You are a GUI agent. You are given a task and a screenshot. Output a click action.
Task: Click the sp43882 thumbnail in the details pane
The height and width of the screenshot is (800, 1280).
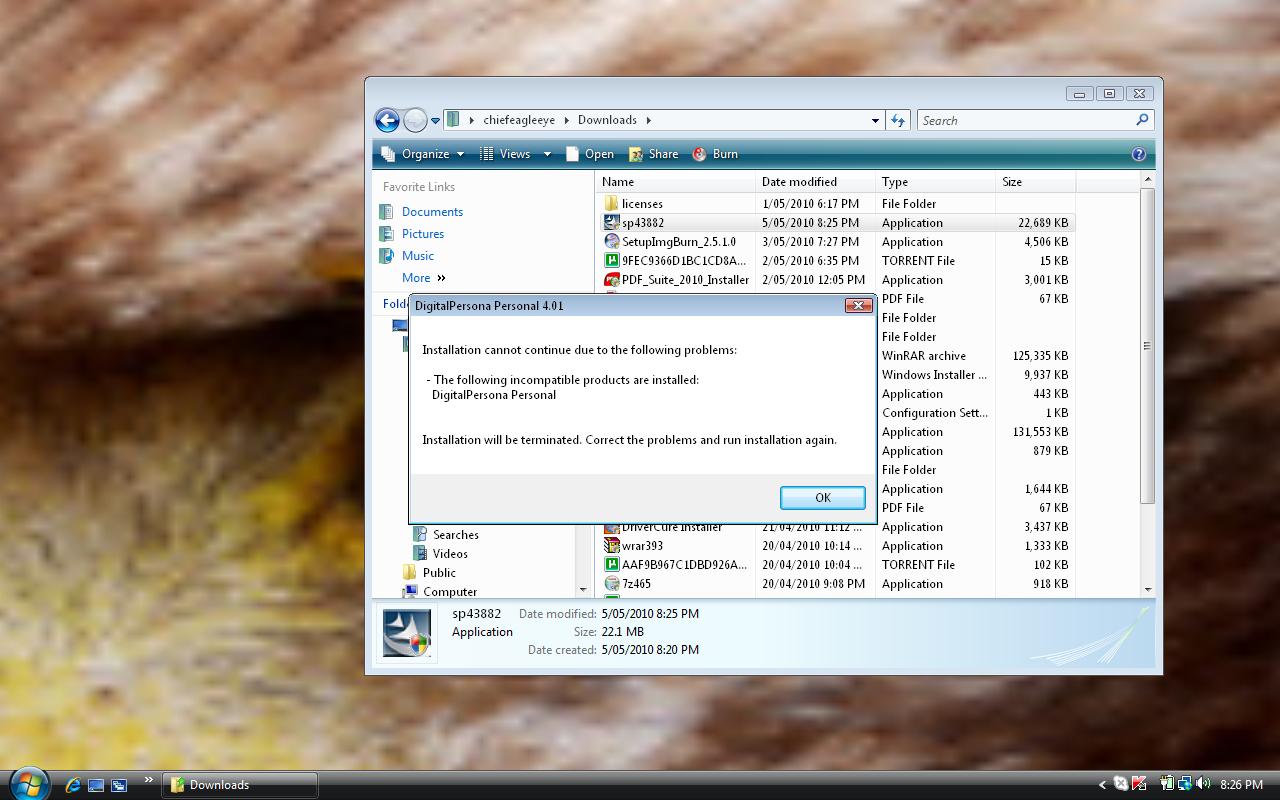(x=407, y=632)
